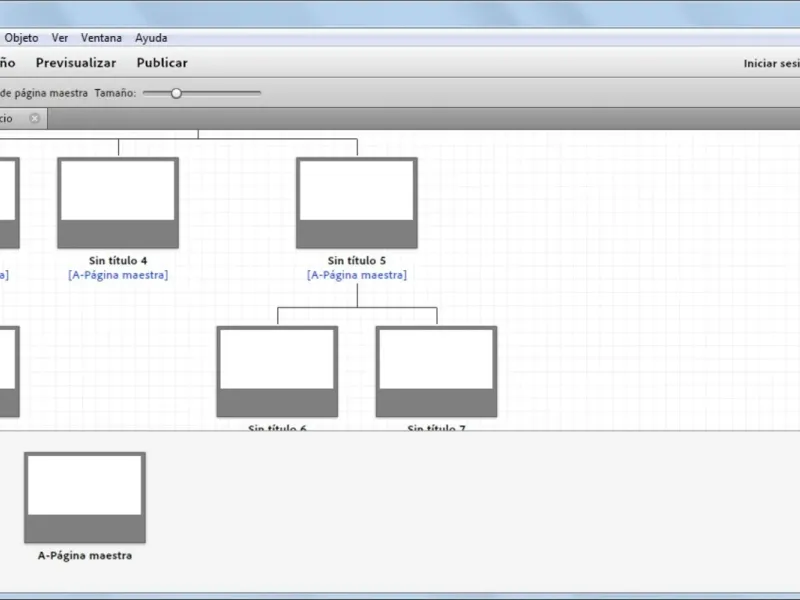
Task: Click master link under Sin título 4
Action: pos(118,275)
